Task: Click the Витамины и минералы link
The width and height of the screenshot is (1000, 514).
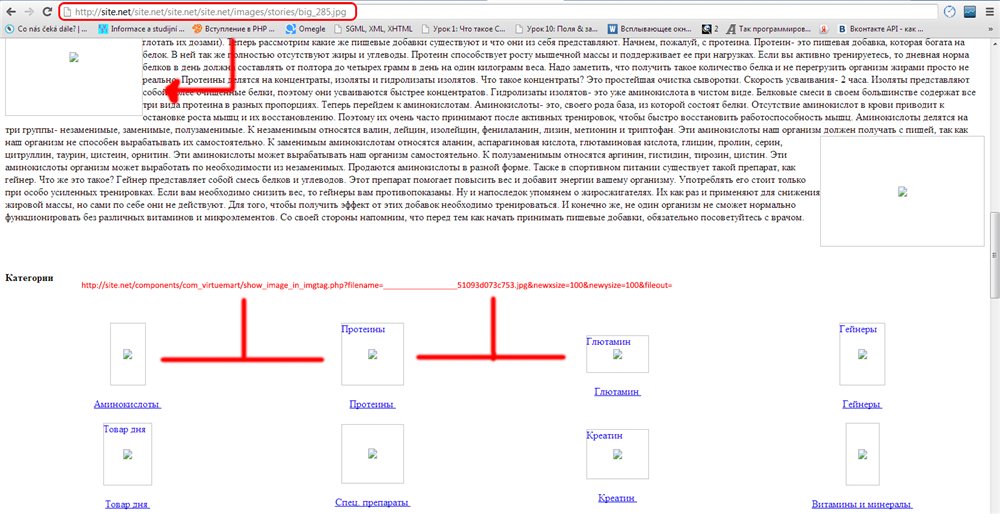Action: [x=861, y=504]
